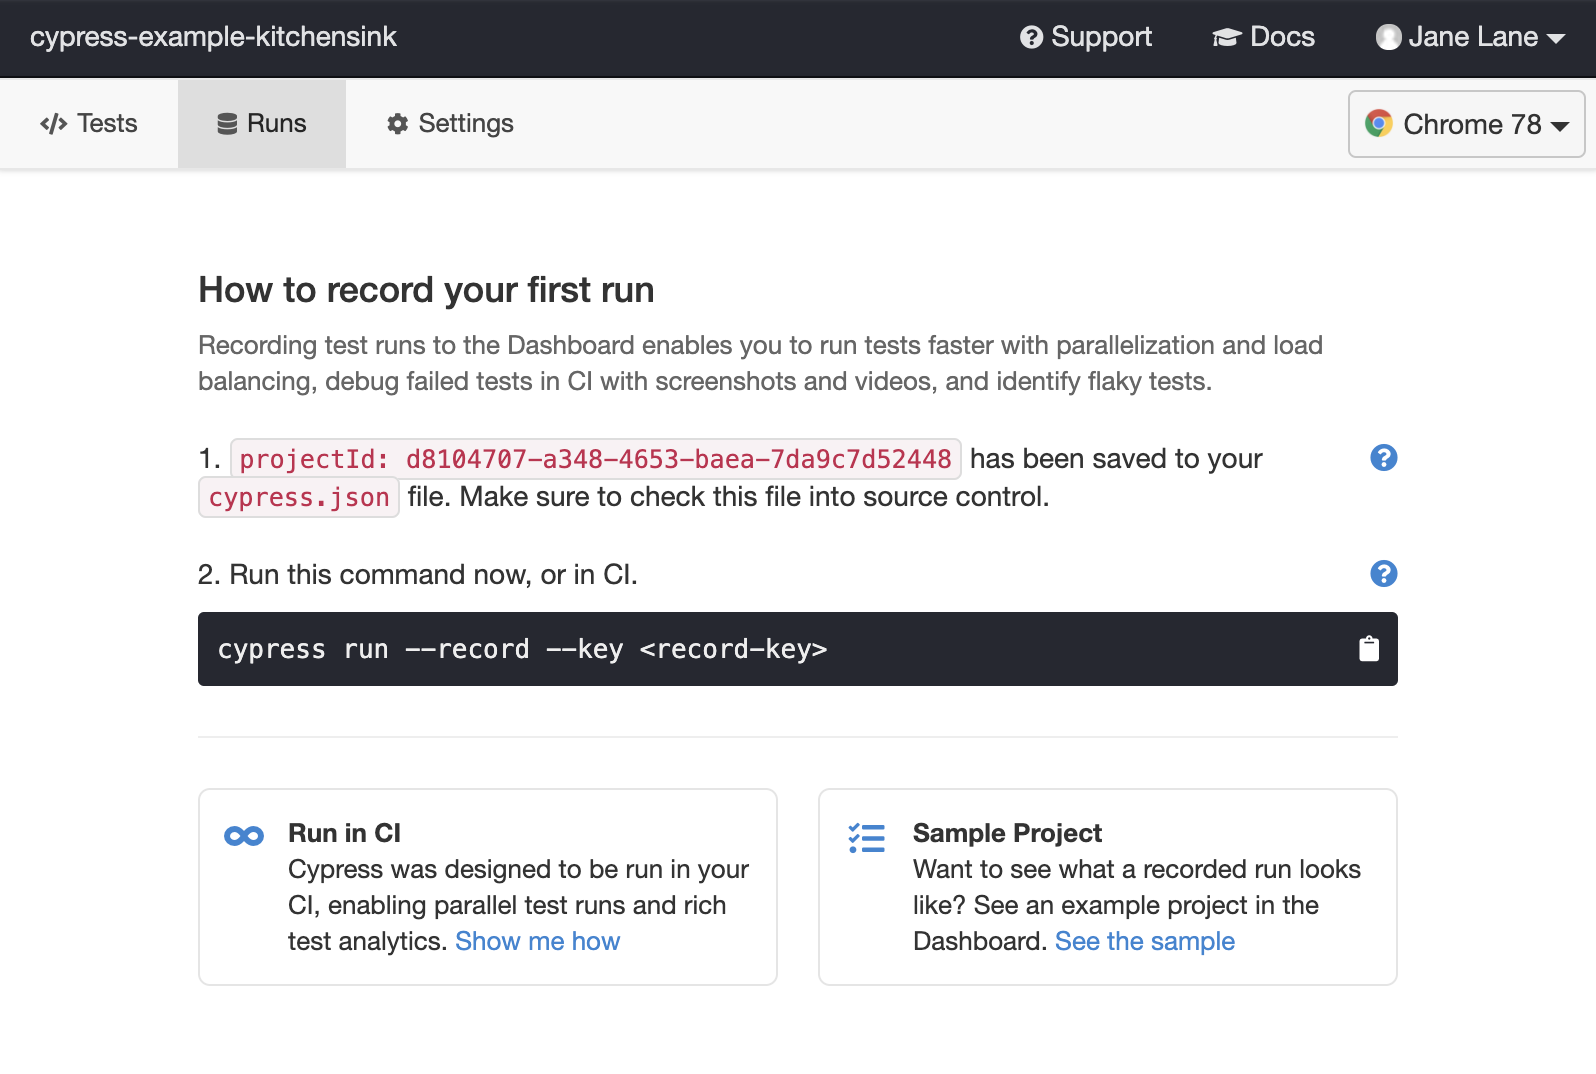This screenshot has width=1596, height=1074.
Task: Open the Docs link
Action: pos(1264,37)
